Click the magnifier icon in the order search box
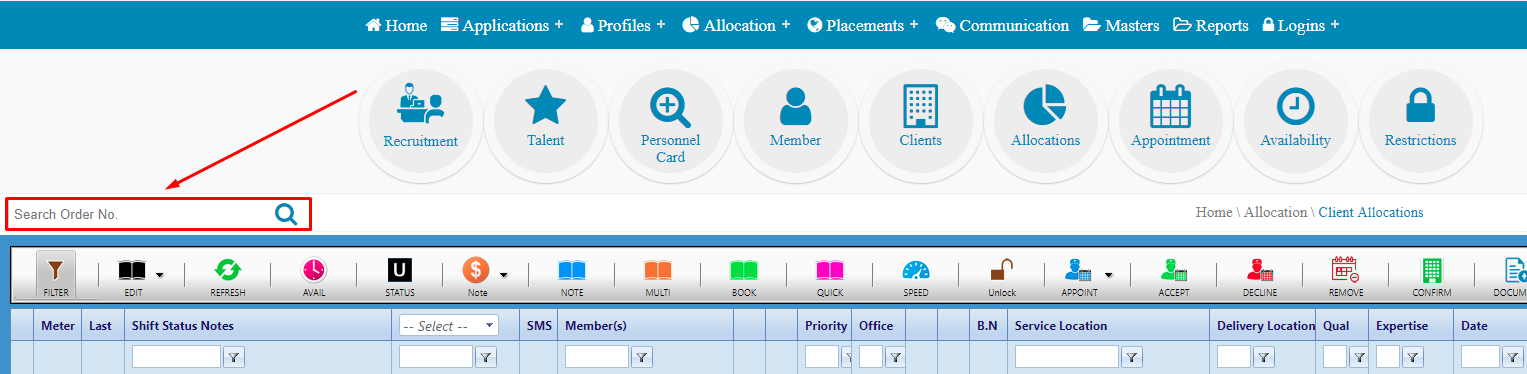Viewport: 1527px width, 374px height. click(286, 214)
